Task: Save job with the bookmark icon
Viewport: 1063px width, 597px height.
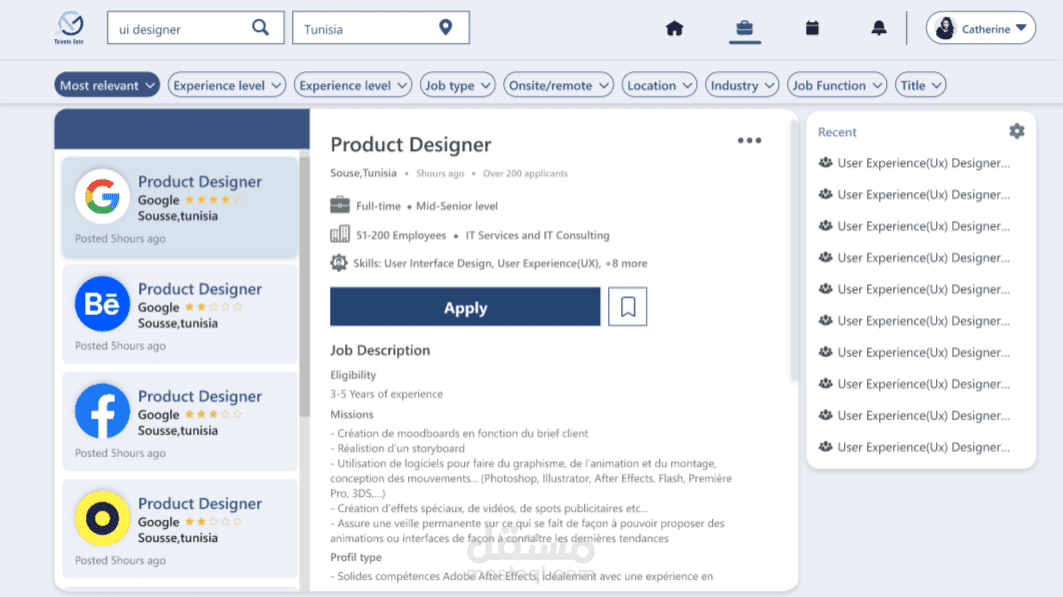Action: pos(628,307)
